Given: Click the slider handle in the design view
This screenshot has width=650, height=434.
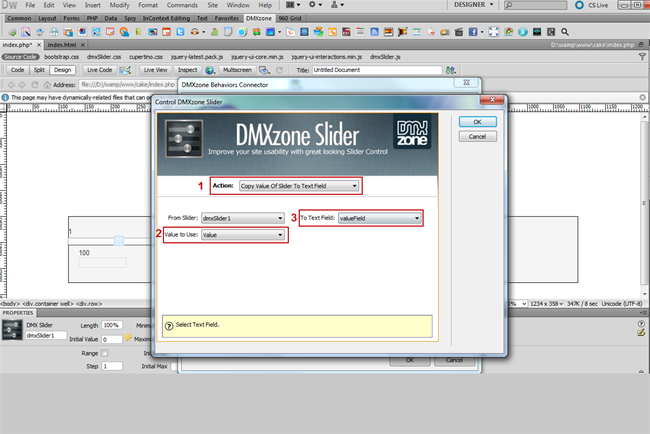Looking at the screenshot, I should tap(118, 241).
